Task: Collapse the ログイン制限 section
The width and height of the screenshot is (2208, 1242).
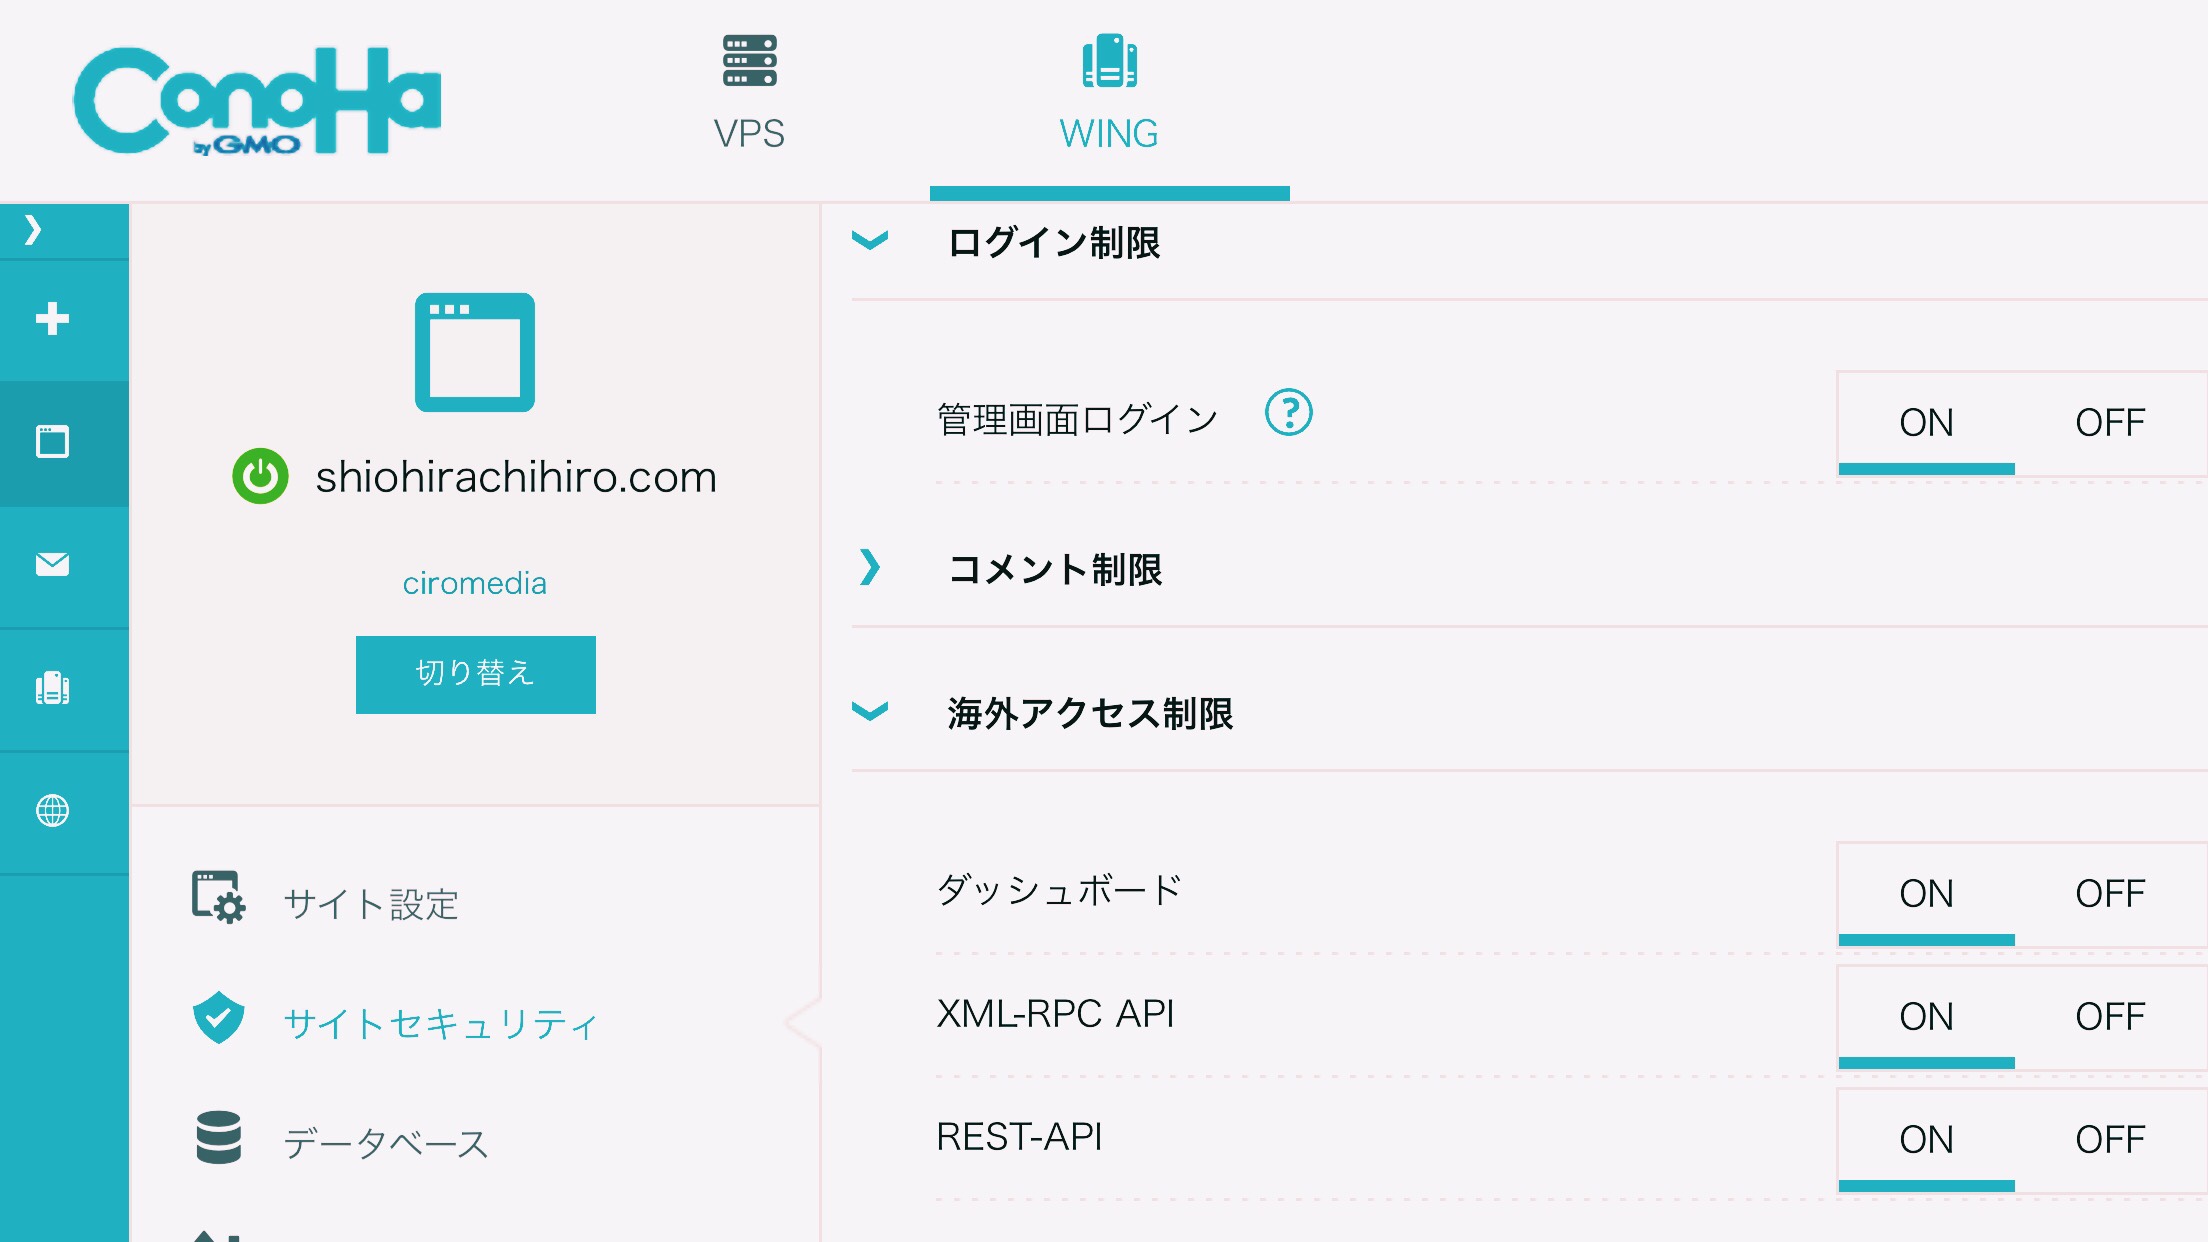Action: (870, 241)
